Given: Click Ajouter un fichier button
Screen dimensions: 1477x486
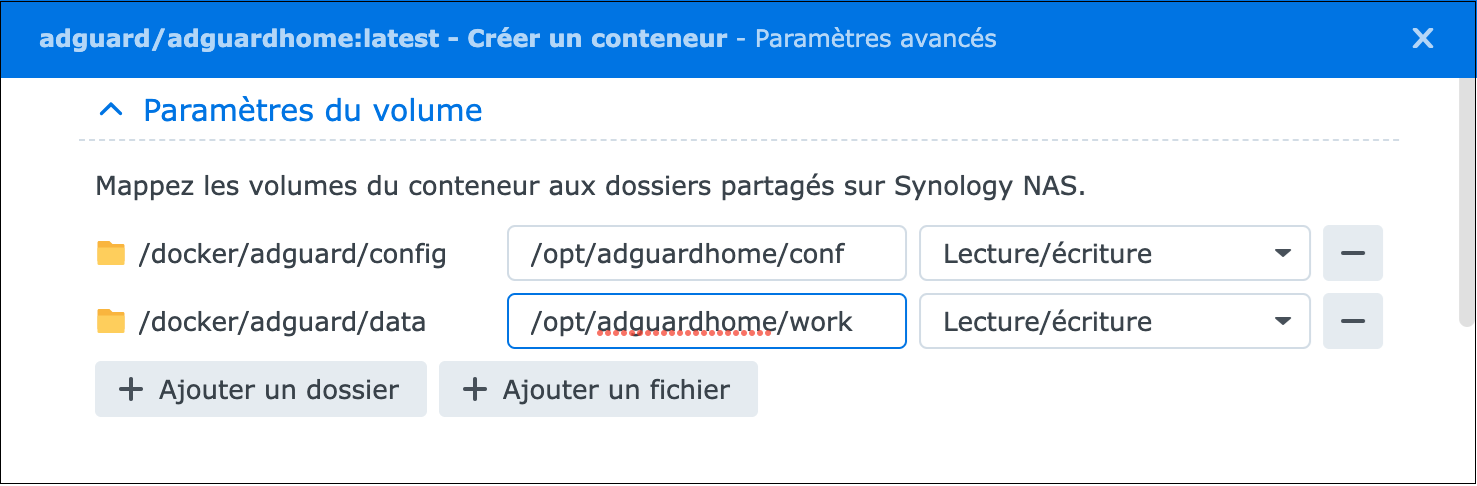Looking at the screenshot, I should pyautogui.click(x=598, y=389).
